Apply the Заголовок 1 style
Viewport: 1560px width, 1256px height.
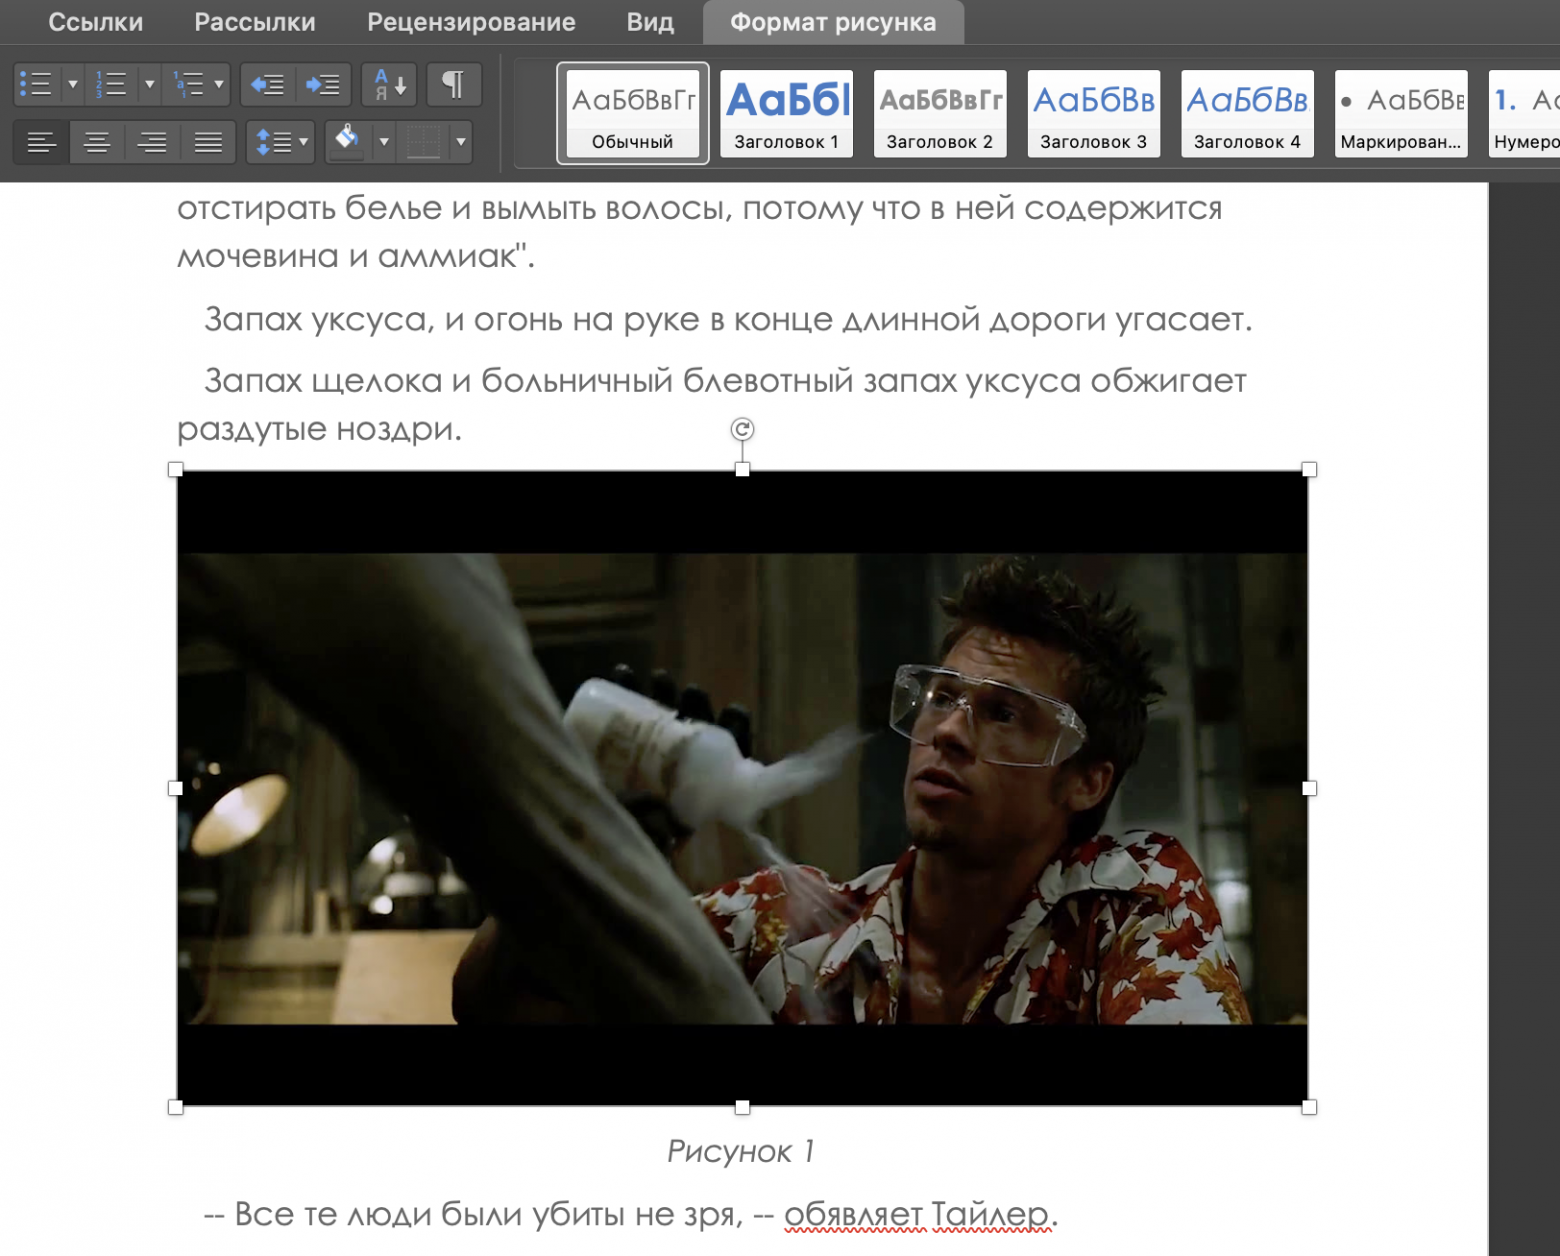[x=787, y=113]
